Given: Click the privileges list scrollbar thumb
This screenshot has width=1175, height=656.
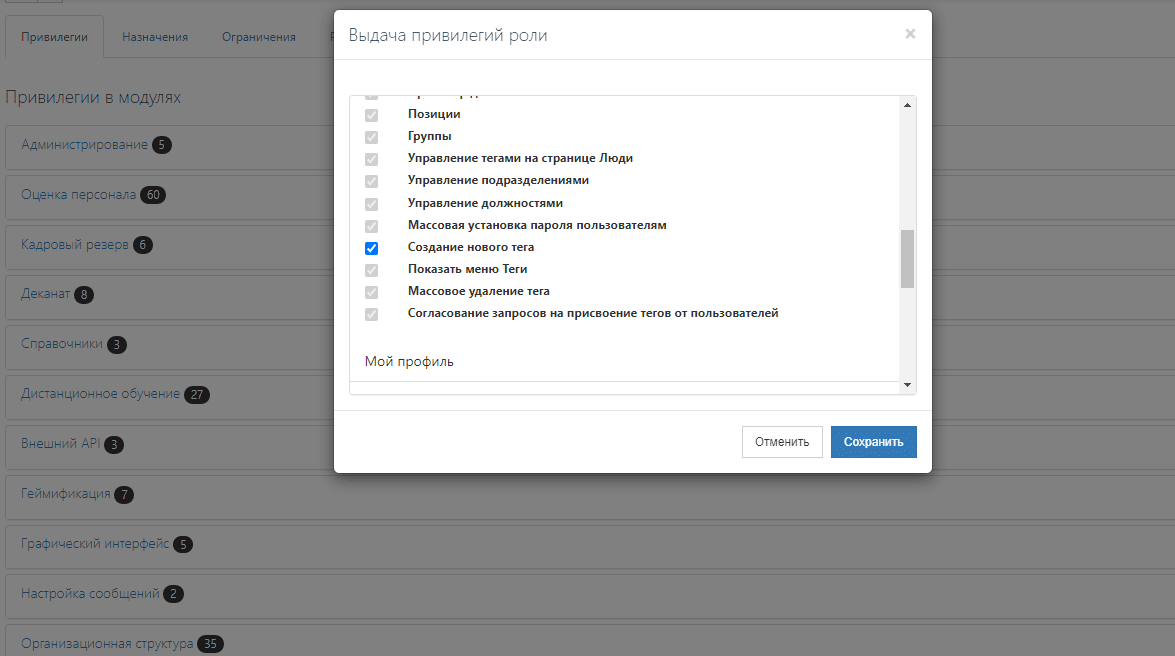Looking at the screenshot, I should (x=907, y=259).
